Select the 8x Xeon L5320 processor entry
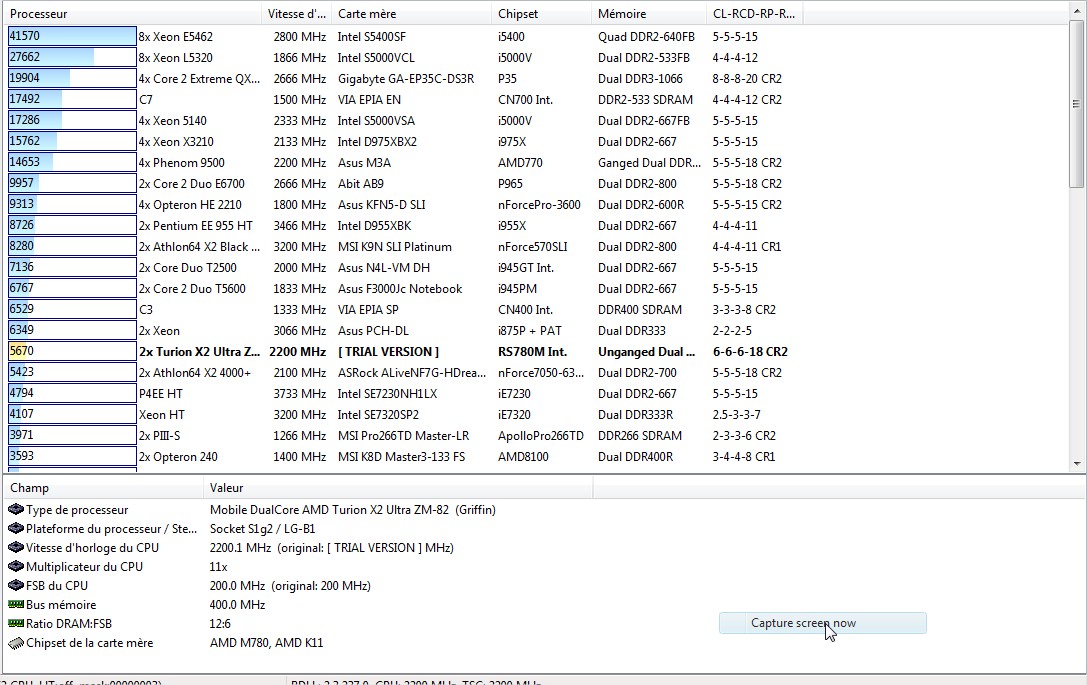 (175, 58)
